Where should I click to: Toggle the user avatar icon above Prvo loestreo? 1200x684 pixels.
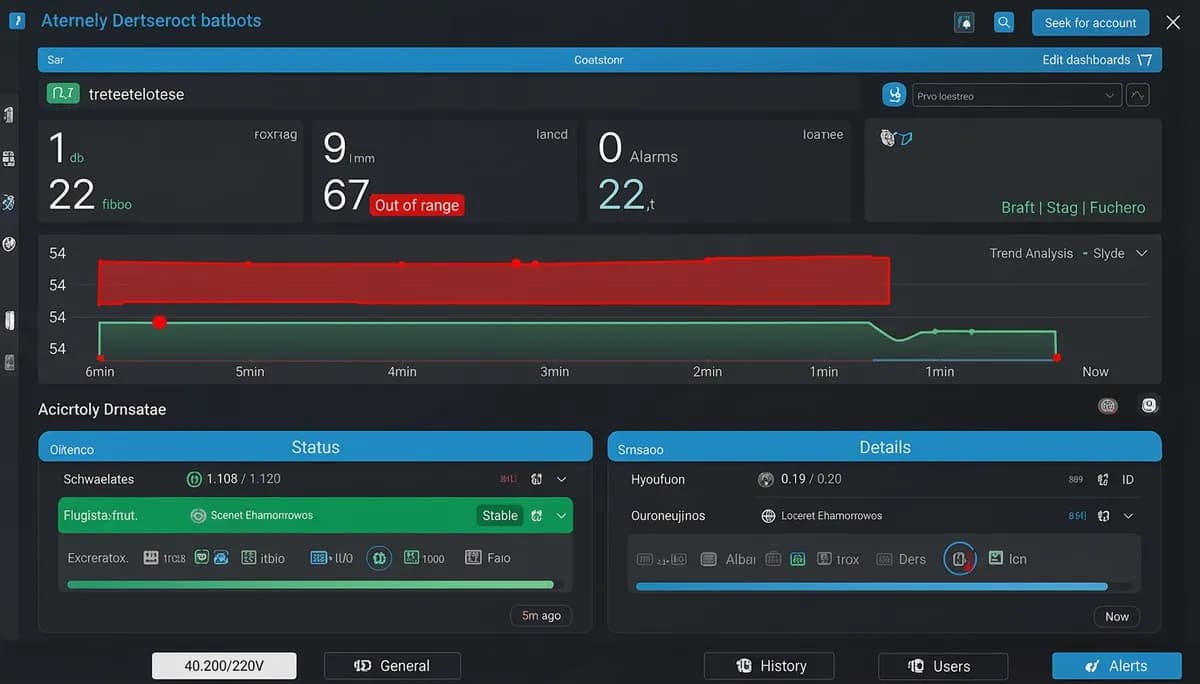point(892,92)
